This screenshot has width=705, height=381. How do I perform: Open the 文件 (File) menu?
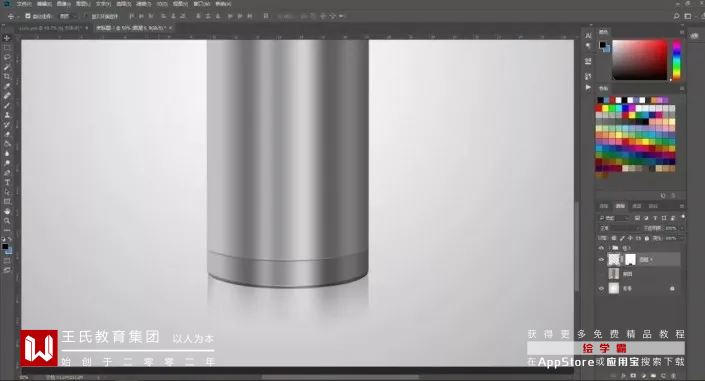pyautogui.click(x=24, y=4)
